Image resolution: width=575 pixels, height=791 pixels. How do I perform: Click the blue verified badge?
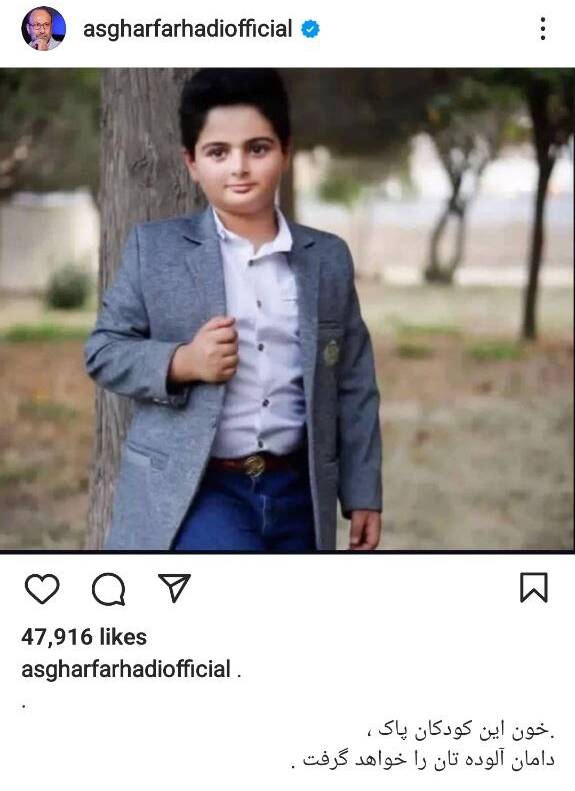pos(310,29)
